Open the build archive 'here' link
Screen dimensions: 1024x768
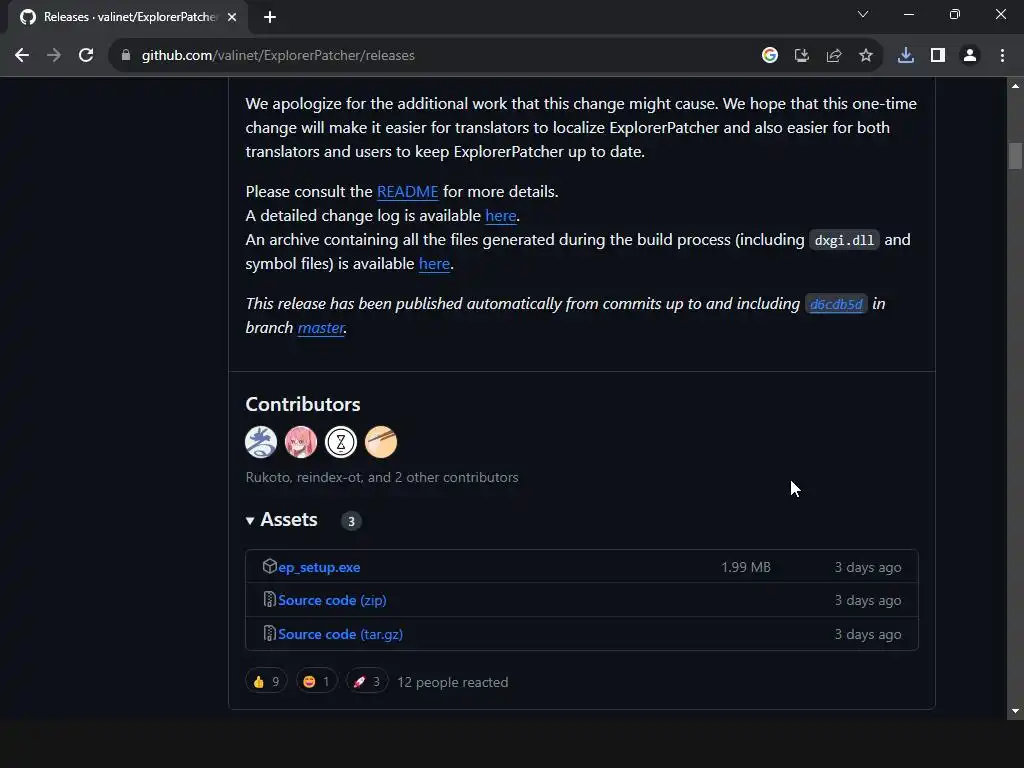[434, 264]
